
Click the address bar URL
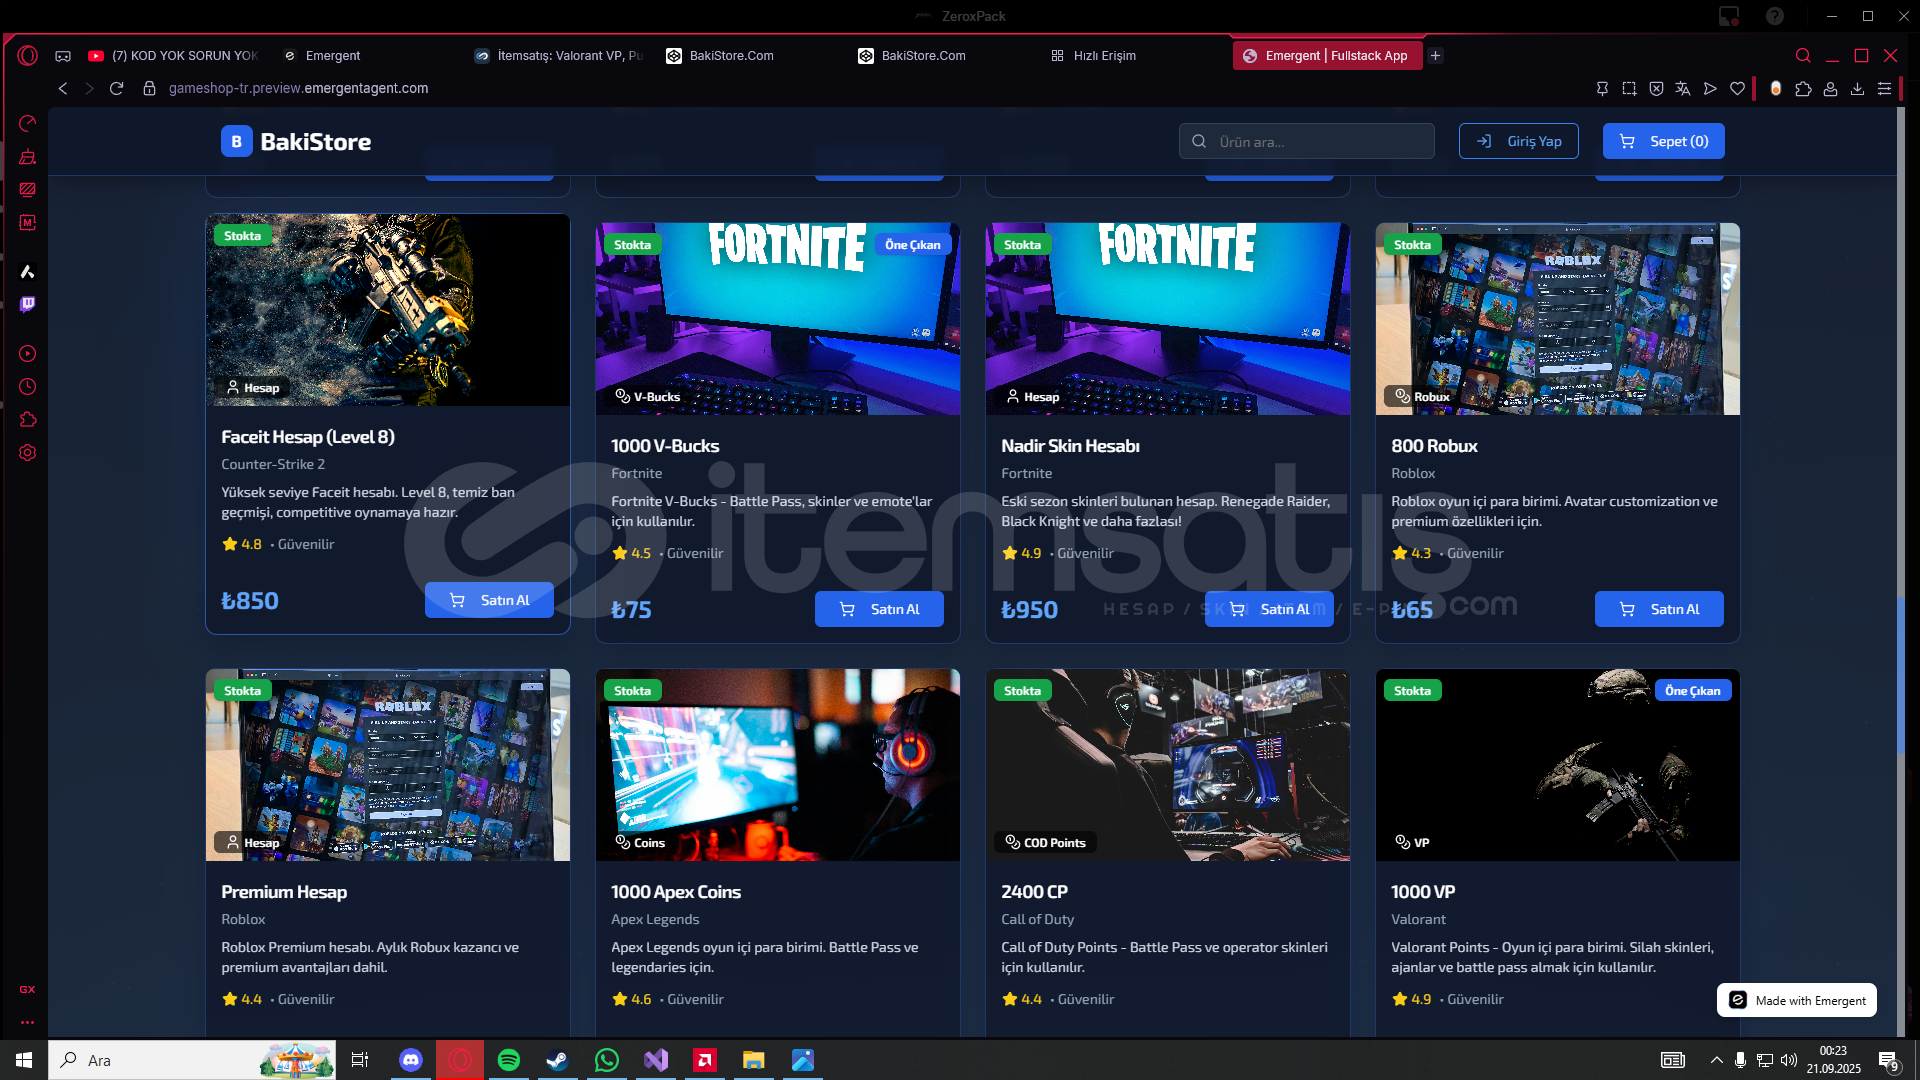pos(298,88)
